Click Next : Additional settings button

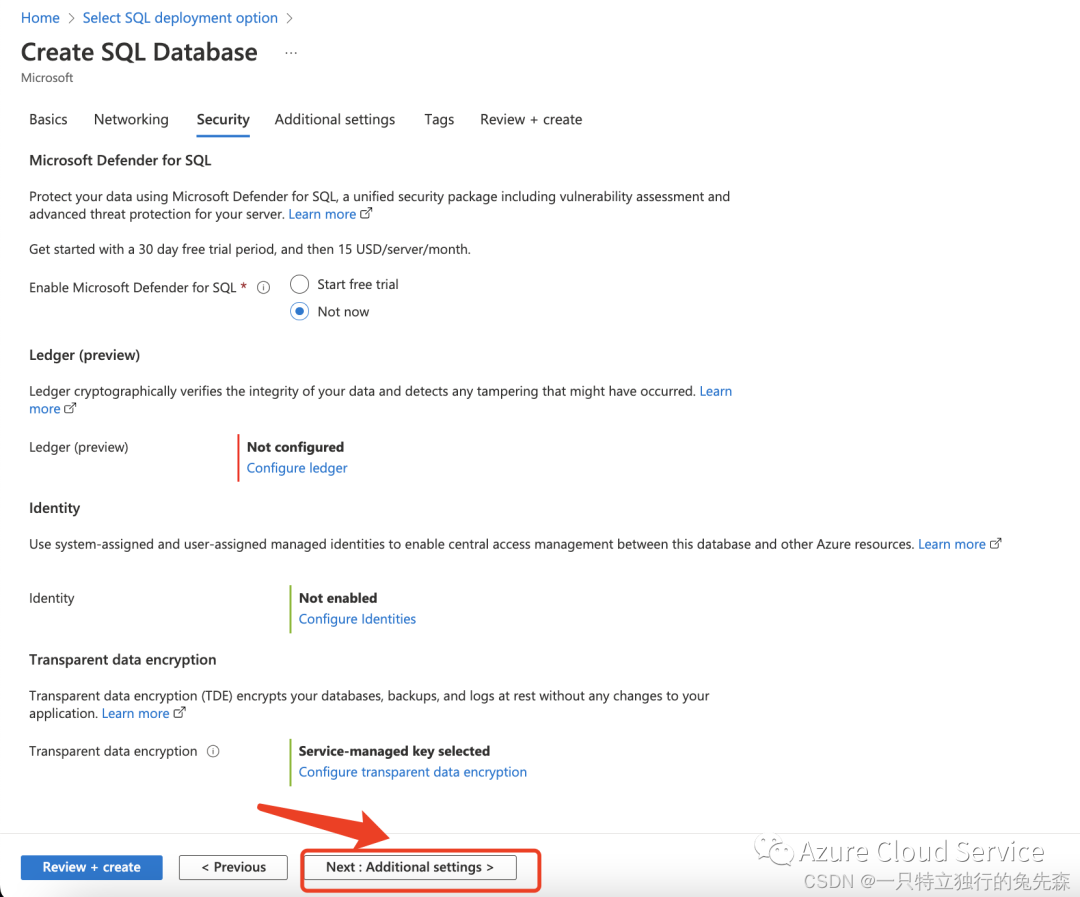[411, 867]
